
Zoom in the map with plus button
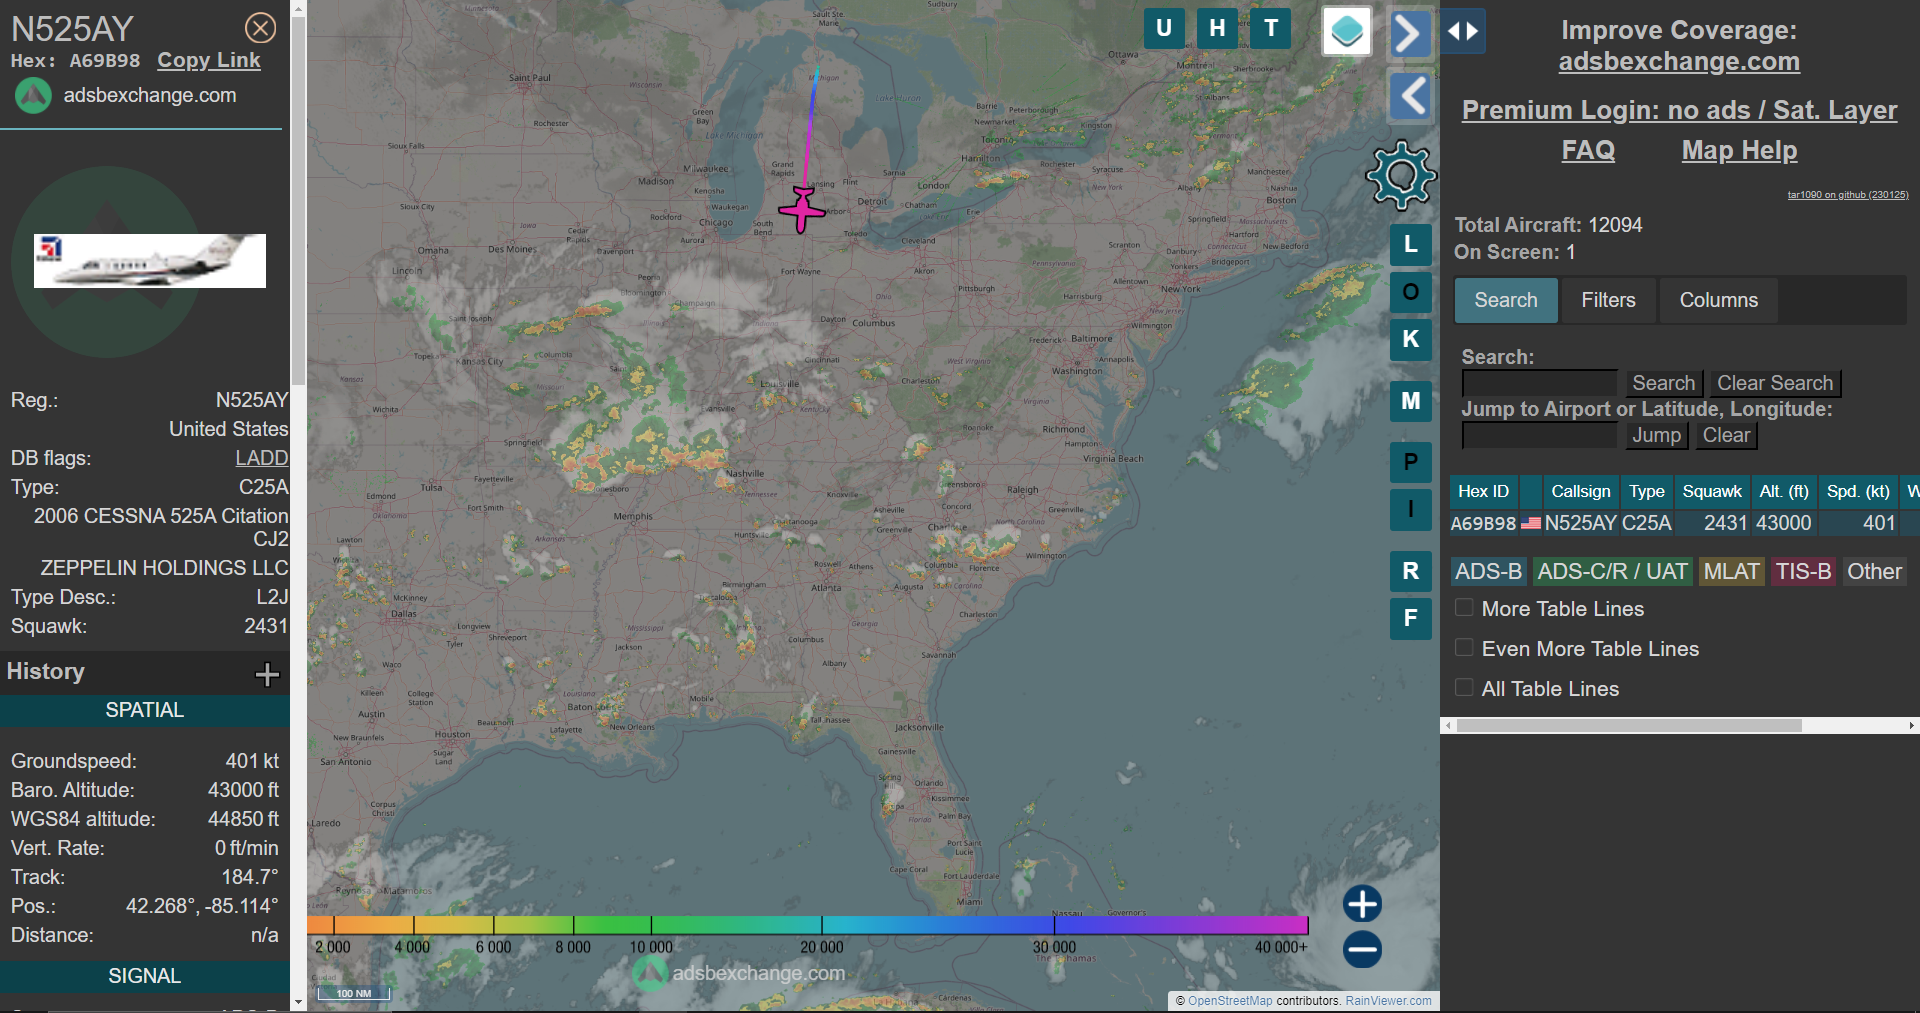pyautogui.click(x=1362, y=904)
